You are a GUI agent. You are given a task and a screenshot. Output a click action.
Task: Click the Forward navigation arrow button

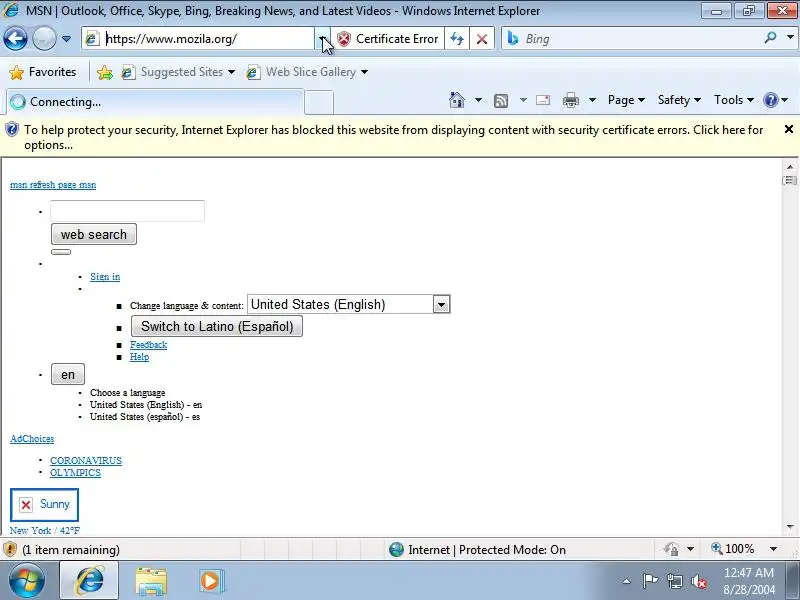pos(44,39)
